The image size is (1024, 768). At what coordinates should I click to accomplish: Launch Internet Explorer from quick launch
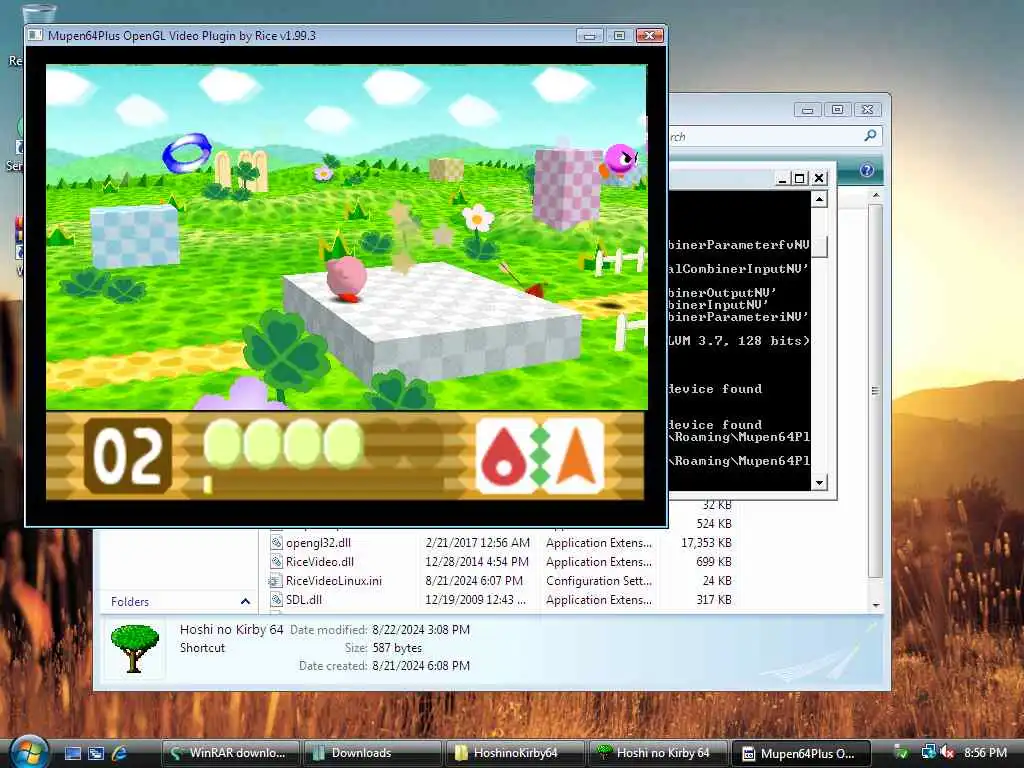coord(120,753)
